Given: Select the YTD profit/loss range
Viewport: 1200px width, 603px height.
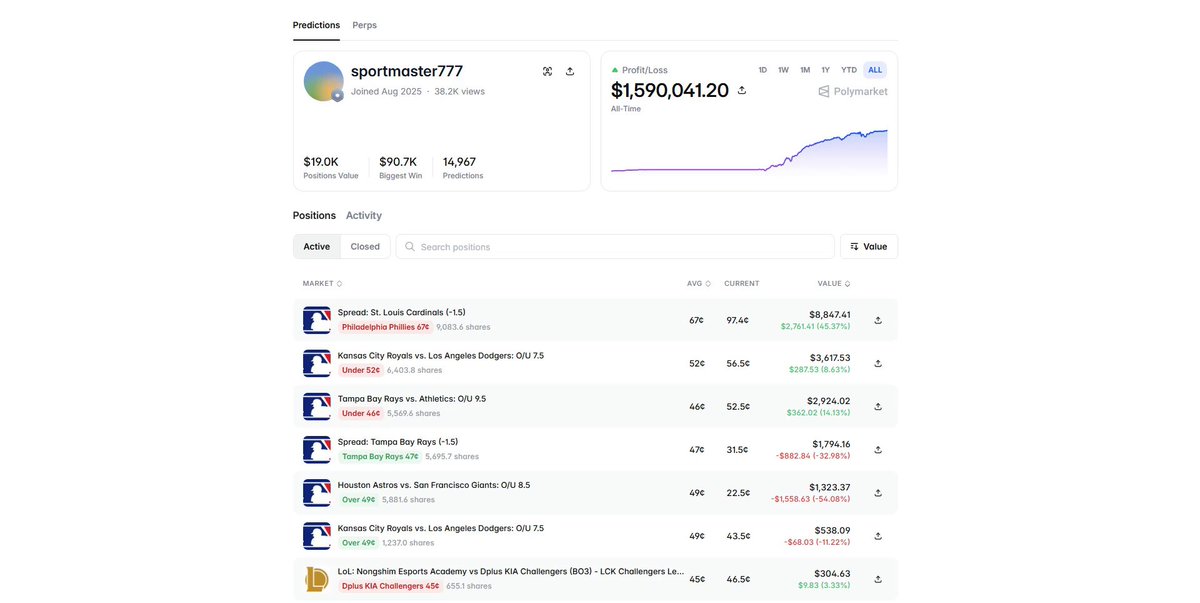Looking at the screenshot, I should pos(849,70).
